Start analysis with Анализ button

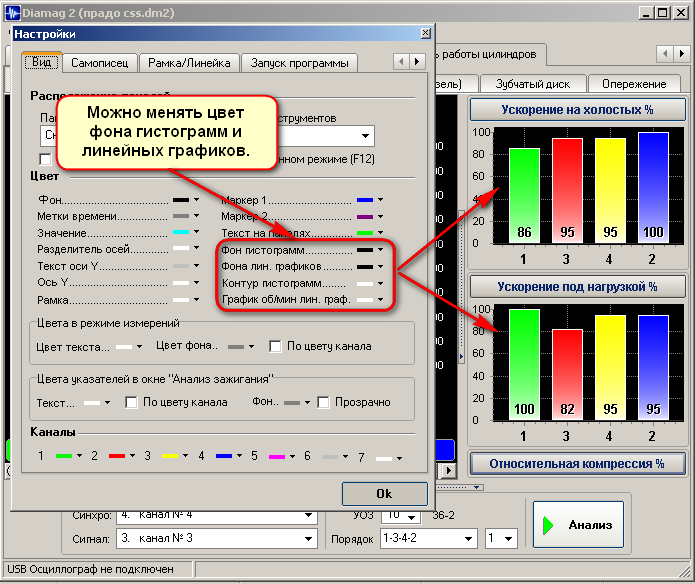pyautogui.click(x=578, y=525)
